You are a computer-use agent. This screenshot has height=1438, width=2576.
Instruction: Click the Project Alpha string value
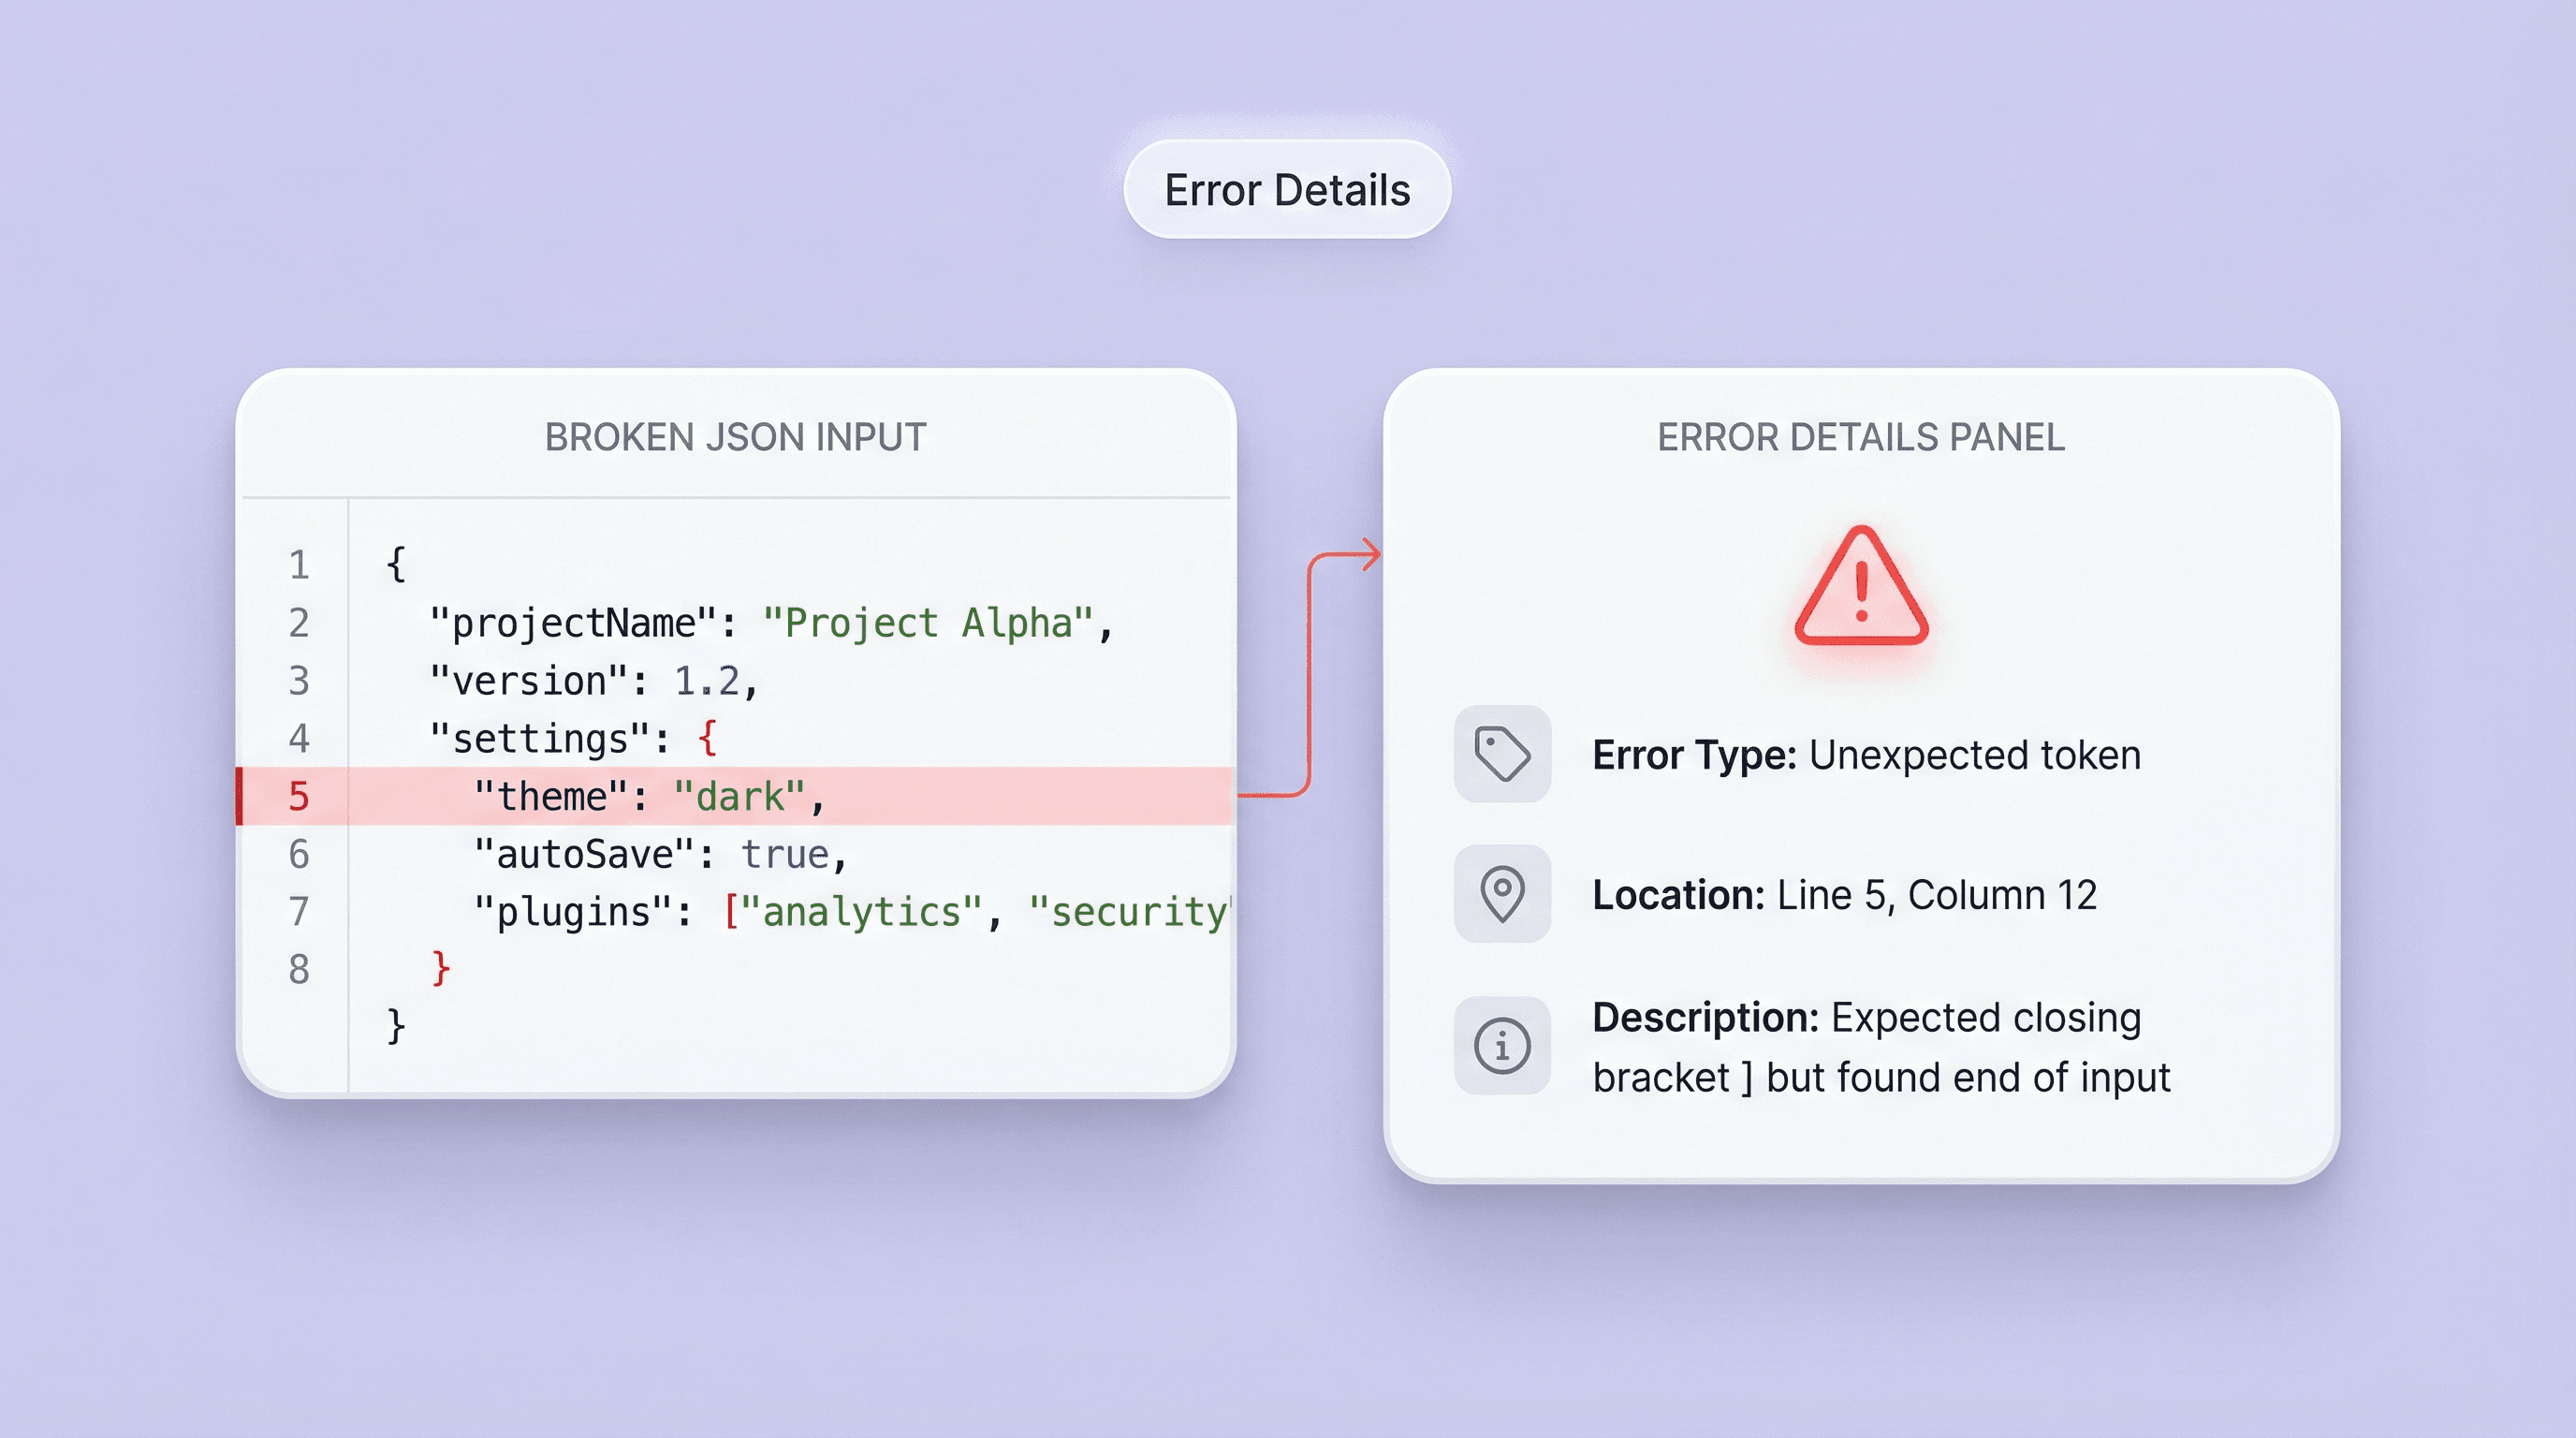point(930,621)
